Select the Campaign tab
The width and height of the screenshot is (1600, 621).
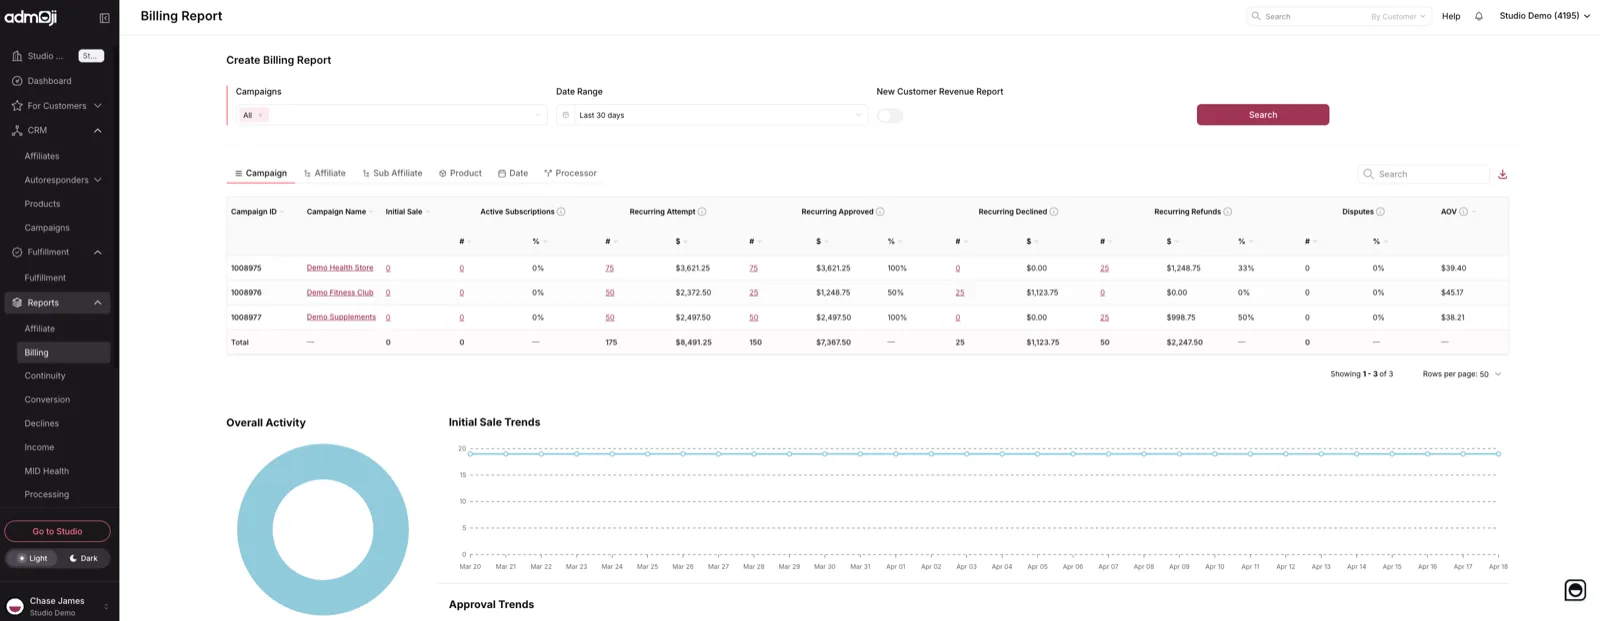point(260,173)
